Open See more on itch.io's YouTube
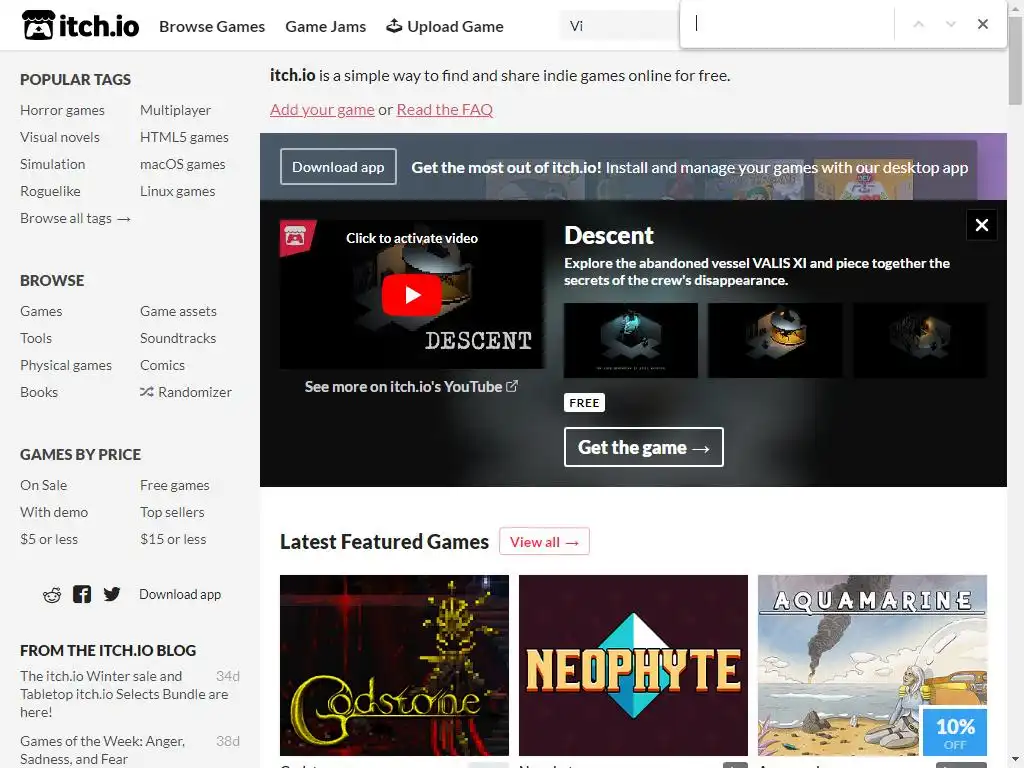Viewport: 1024px width, 768px height. point(411,387)
